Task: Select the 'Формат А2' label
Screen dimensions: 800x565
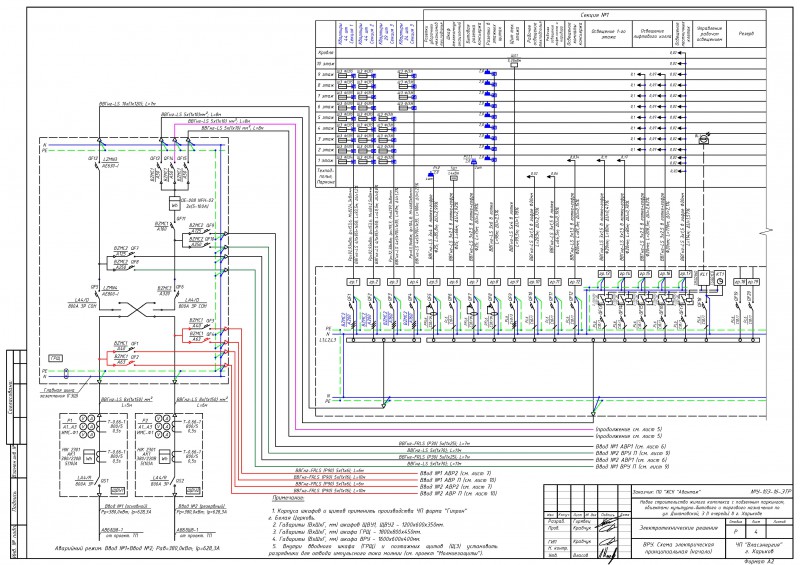Action: point(759,561)
